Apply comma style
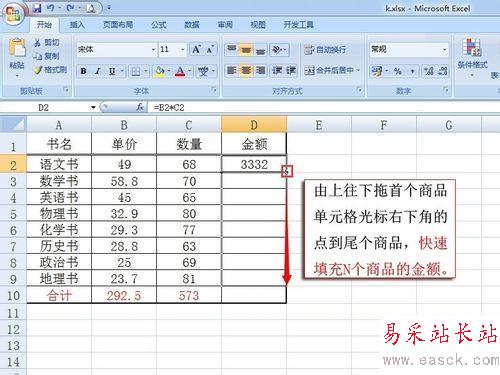500x375 pixels. 412,71
